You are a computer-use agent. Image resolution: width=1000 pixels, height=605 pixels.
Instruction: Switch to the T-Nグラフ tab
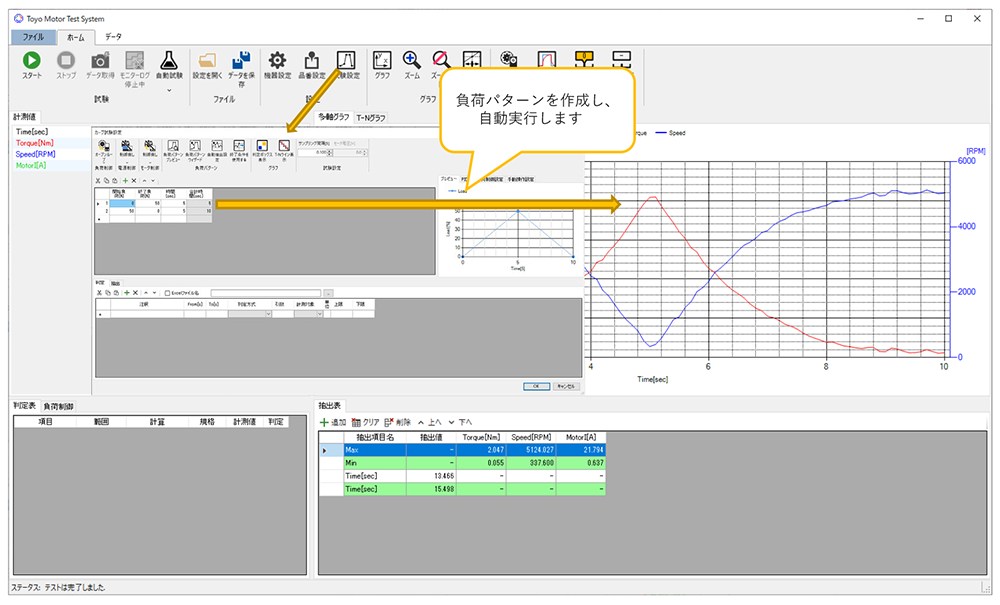371,117
